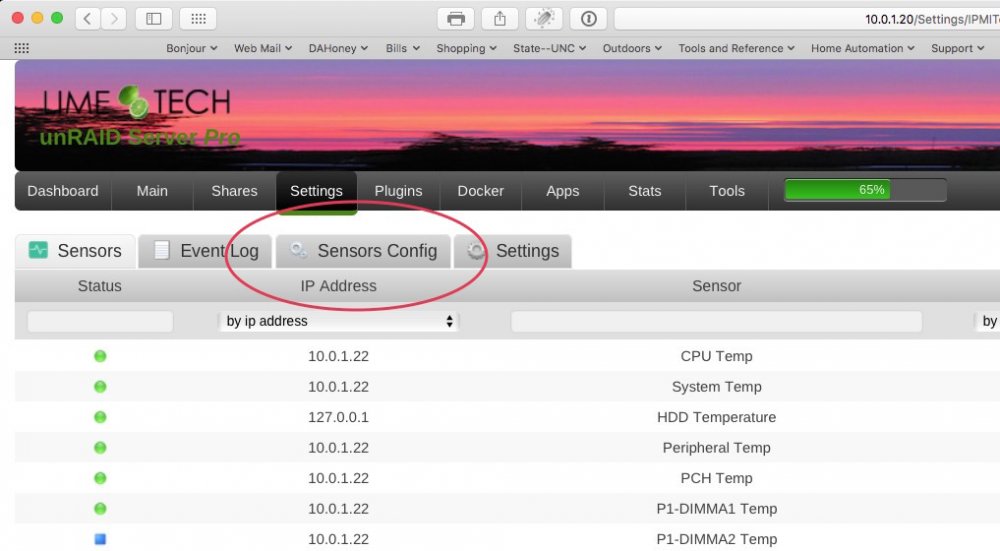Viewport: 1000px width, 551px height.
Task: Click green status dot for System Temp
Action: [100, 386]
